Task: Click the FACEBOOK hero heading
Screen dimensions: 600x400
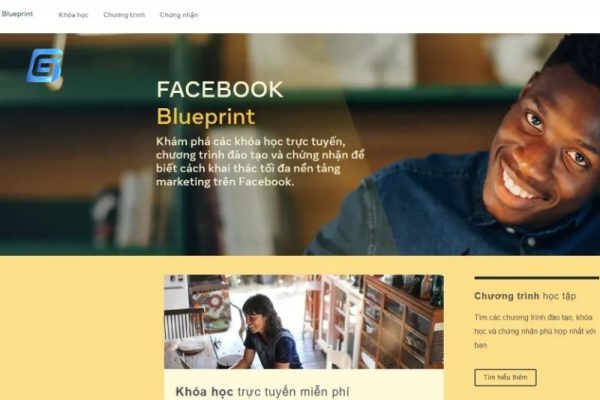Action: (x=220, y=90)
